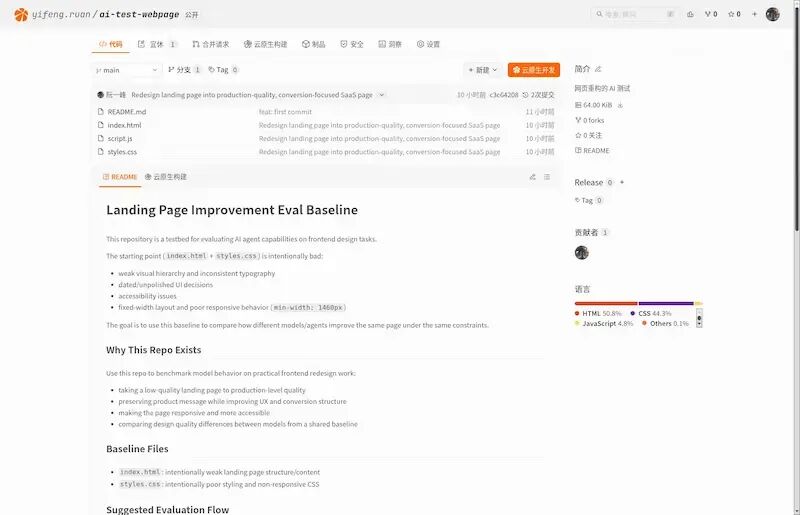Screen dimensions: 800x515
Task: Open commit hash c3c64208
Action: (504, 95)
